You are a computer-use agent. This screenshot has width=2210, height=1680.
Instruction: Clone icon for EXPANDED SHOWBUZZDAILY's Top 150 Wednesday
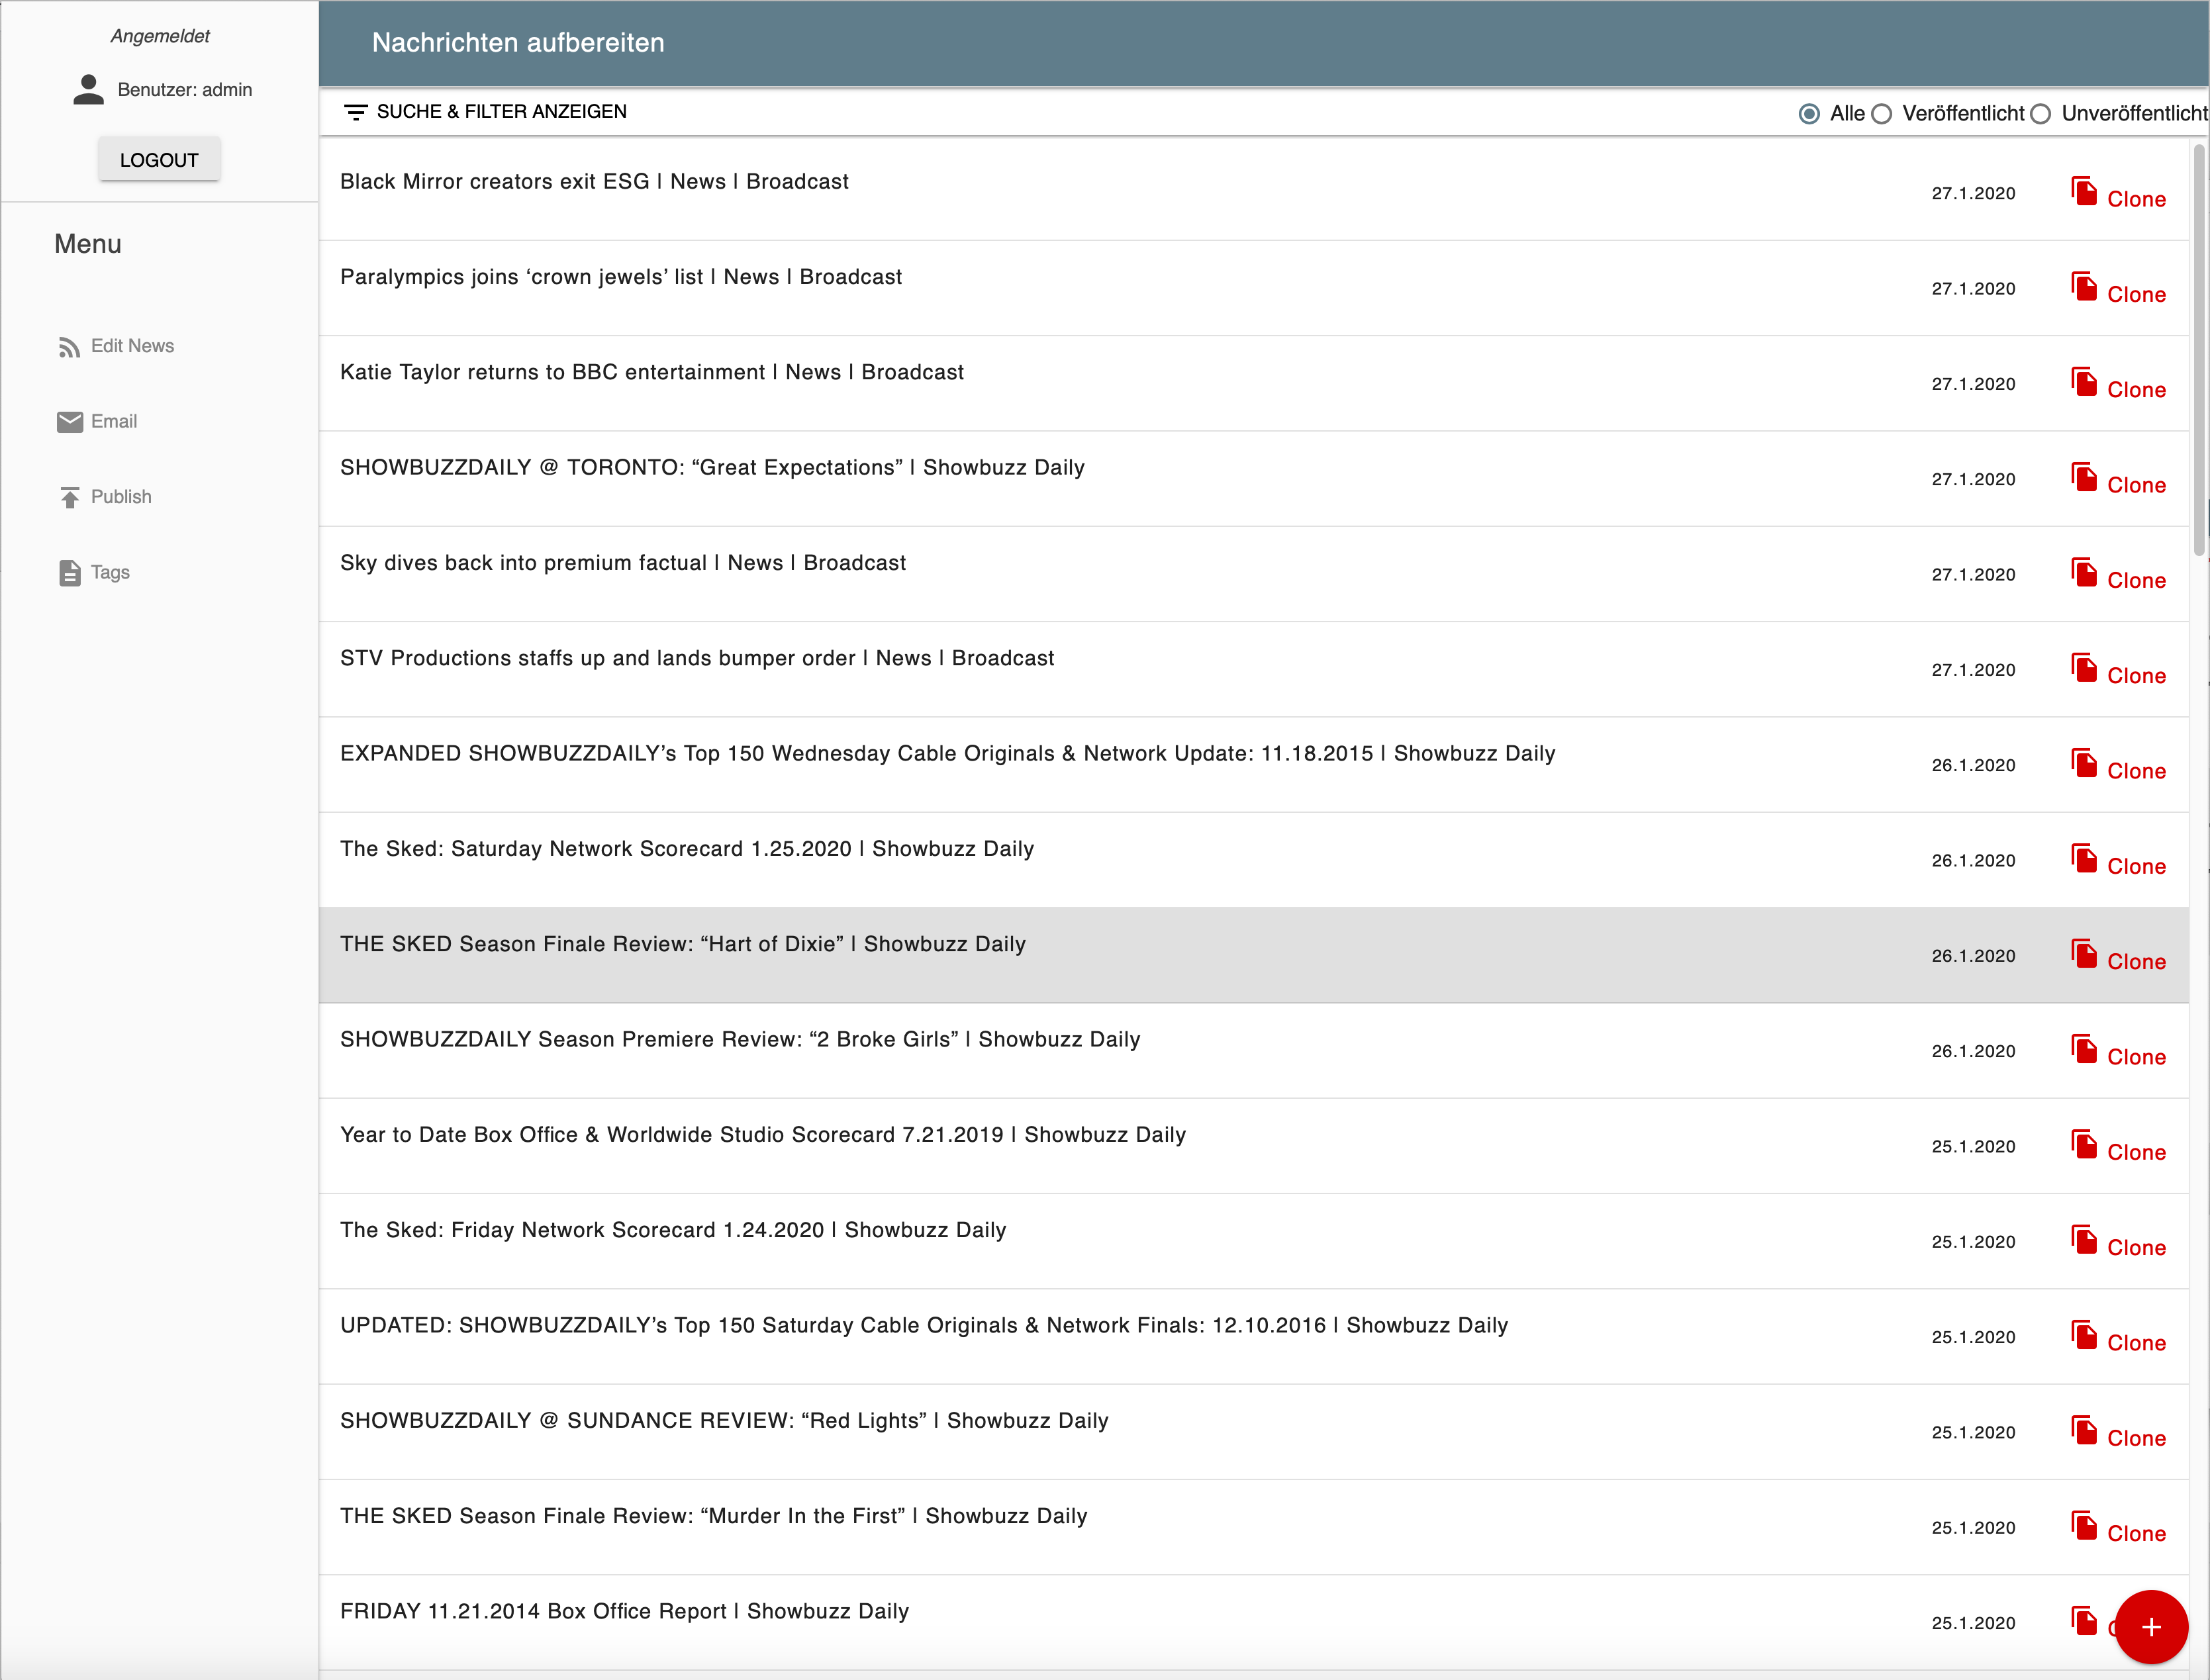pos(2084,763)
